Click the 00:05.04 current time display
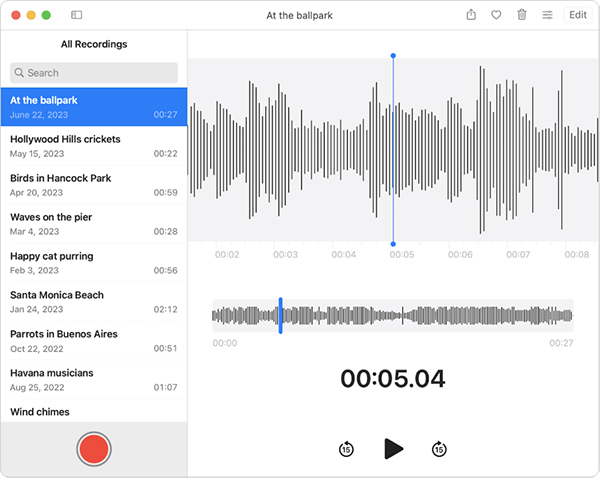 pyautogui.click(x=393, y=378)
